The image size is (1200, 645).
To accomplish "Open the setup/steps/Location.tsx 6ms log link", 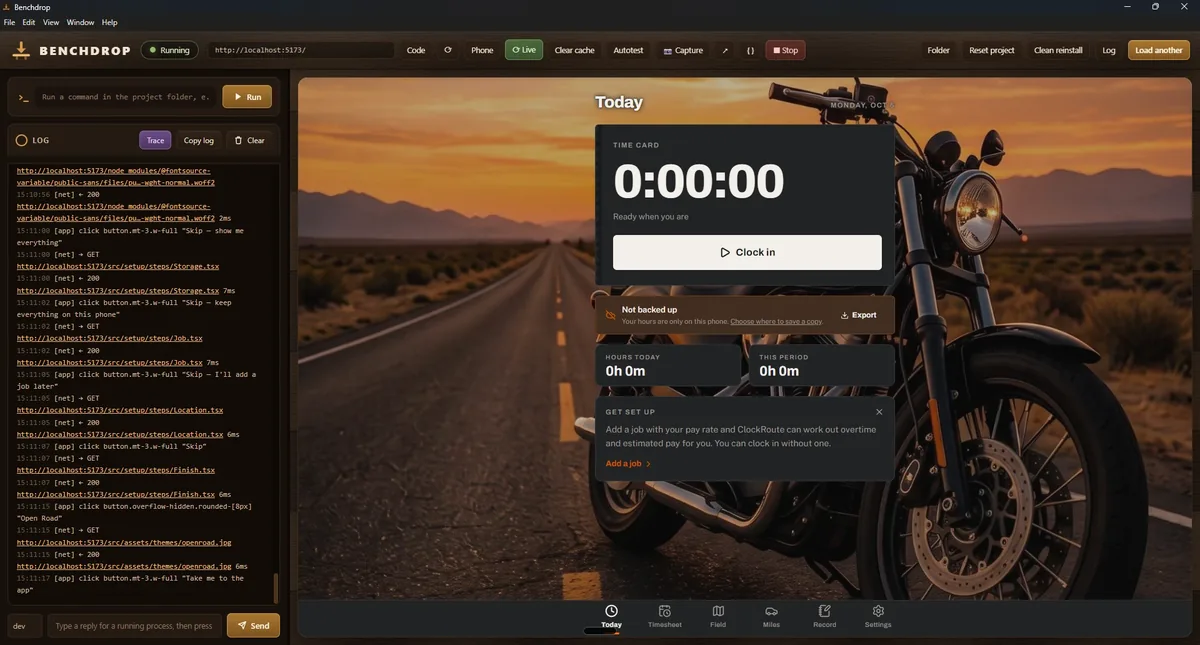I will pos(120,434).
